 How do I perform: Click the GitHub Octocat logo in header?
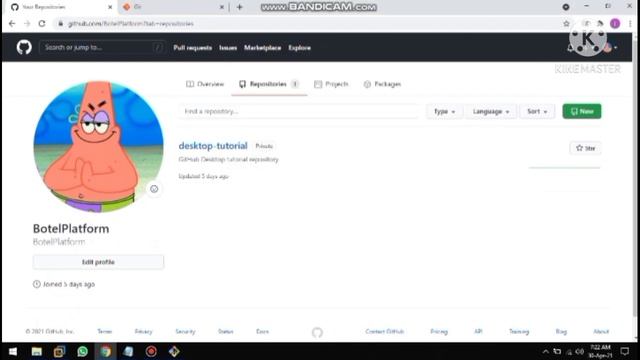24,47
